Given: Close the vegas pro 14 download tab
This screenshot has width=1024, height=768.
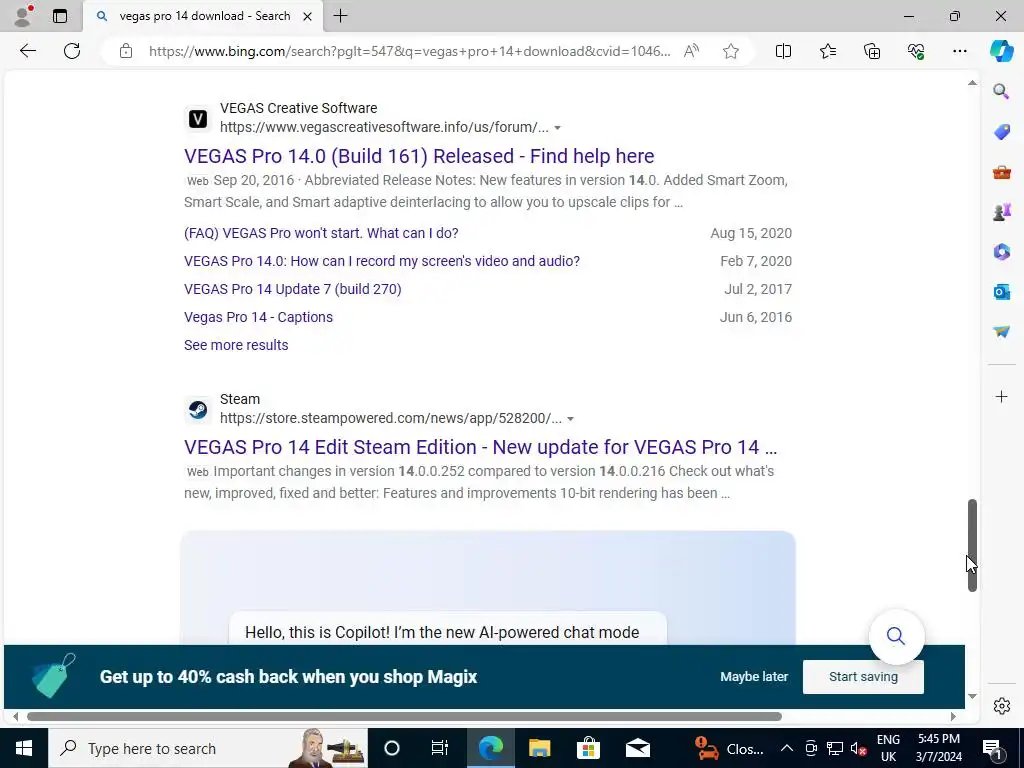Looking at the screenshot, I should point(307,16).
